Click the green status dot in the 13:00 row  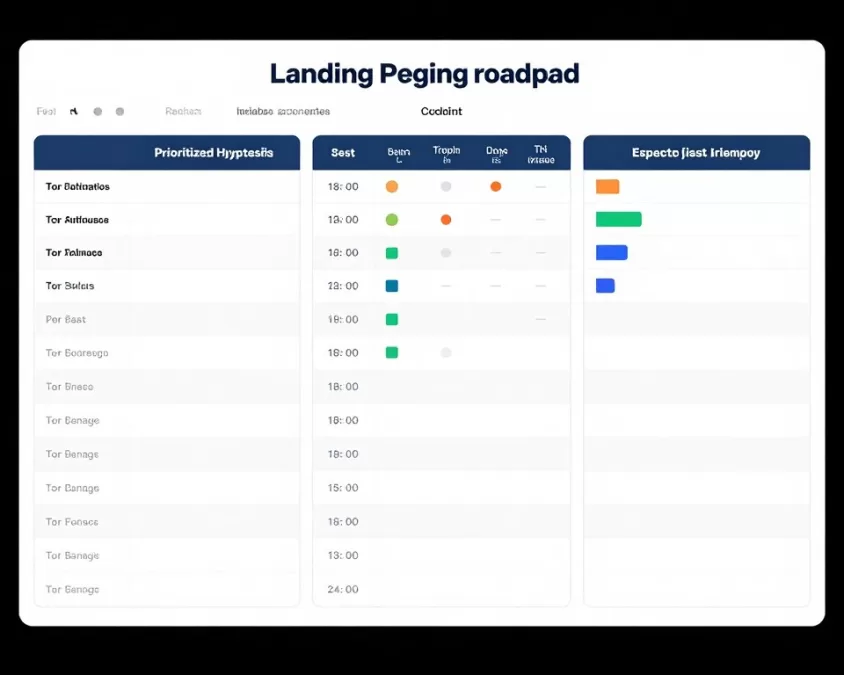(391, 219)
